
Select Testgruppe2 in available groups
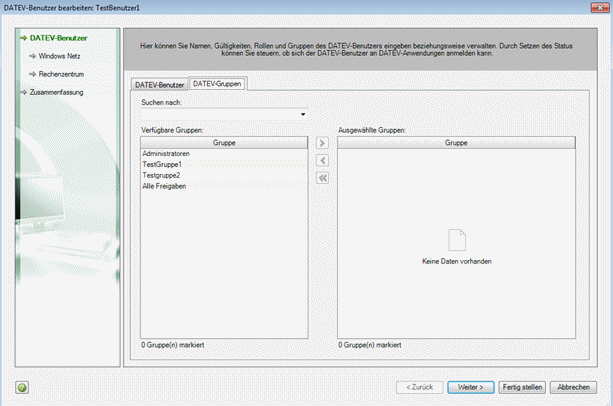click(224, 175)
